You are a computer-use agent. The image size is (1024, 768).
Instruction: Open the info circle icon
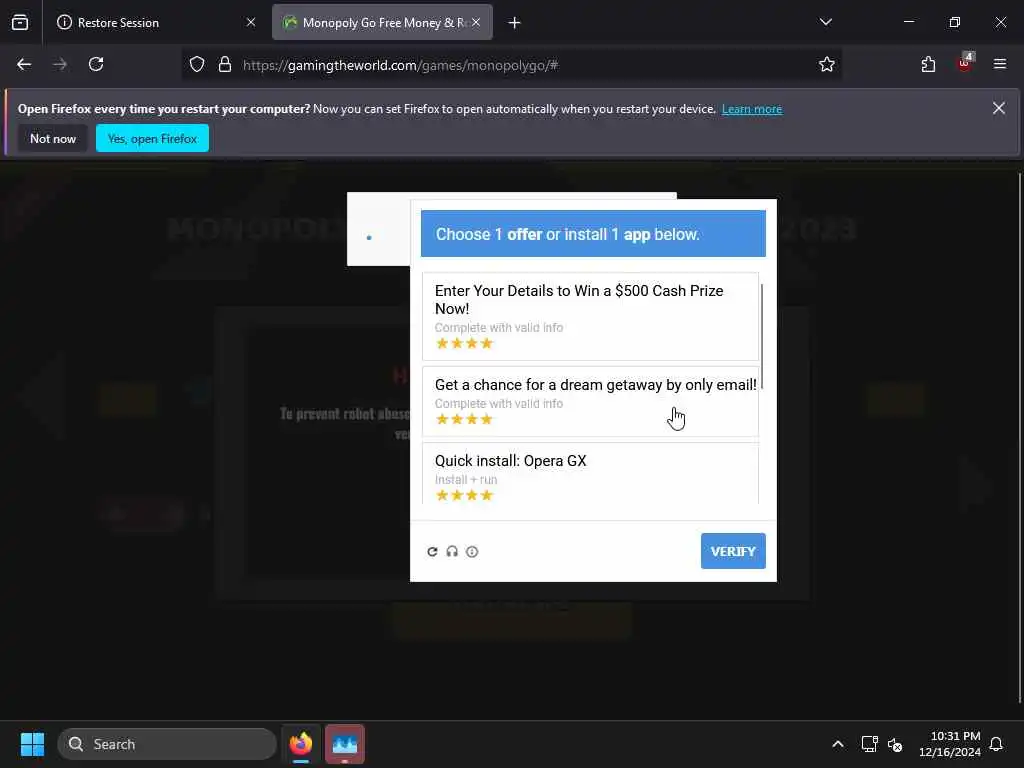472,552
